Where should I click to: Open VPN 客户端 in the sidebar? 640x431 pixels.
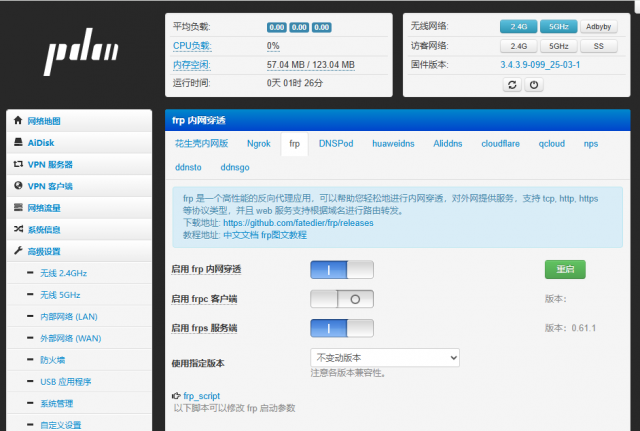79,186
